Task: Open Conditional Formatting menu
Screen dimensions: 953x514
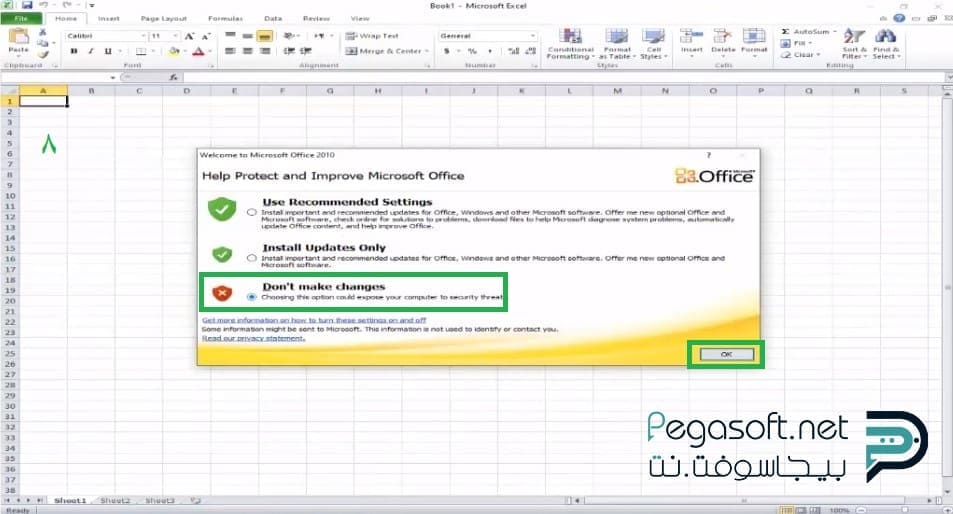Action: [x=570, y=44]
